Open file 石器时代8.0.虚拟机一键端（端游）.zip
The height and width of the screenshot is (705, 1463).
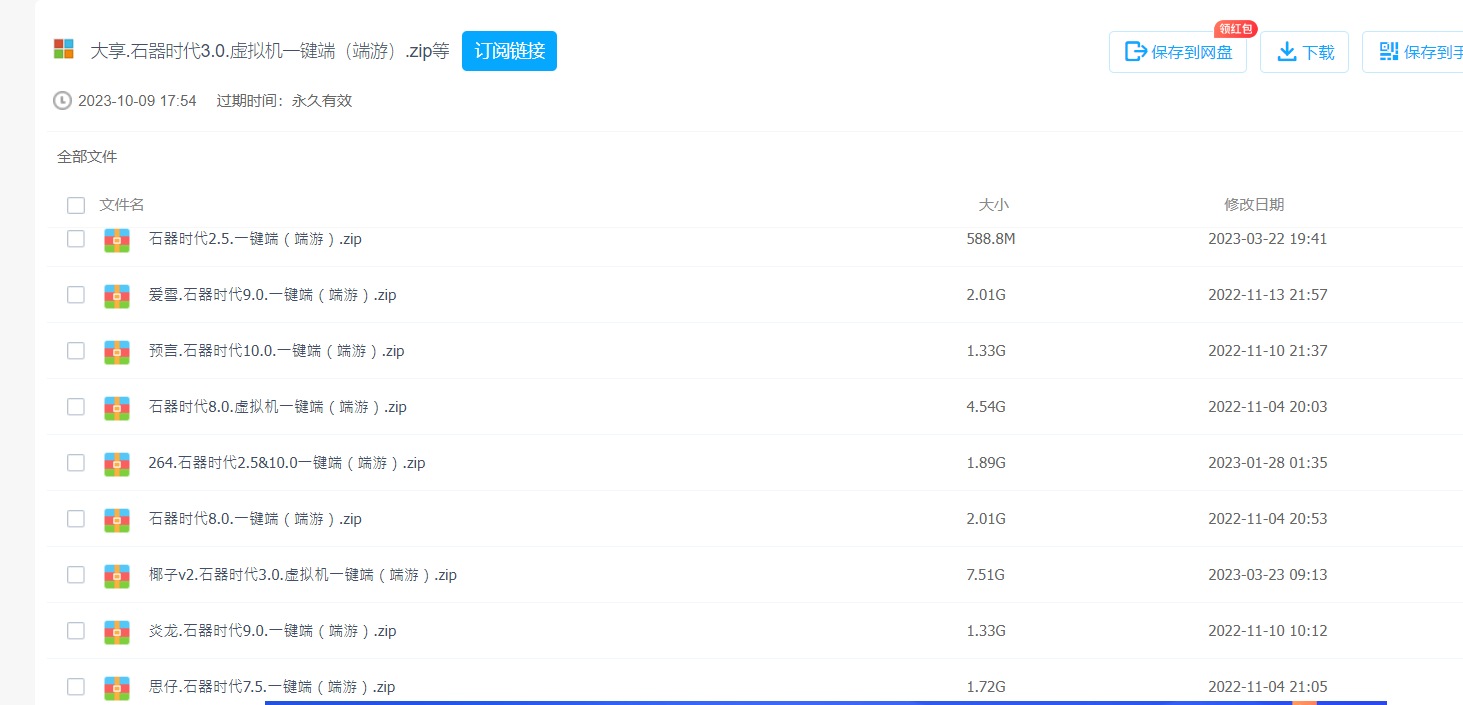pos(277,407)
